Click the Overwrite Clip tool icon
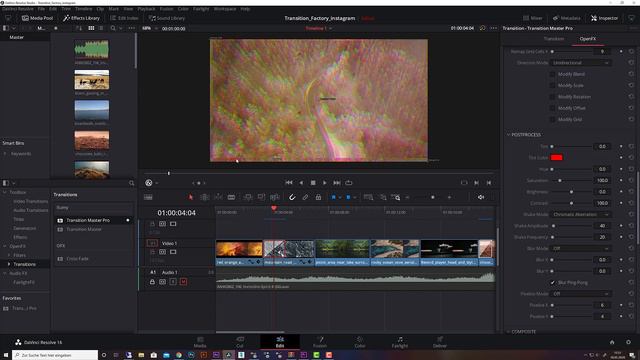Screen dimensions: 640x360 (x=261, y=197)
